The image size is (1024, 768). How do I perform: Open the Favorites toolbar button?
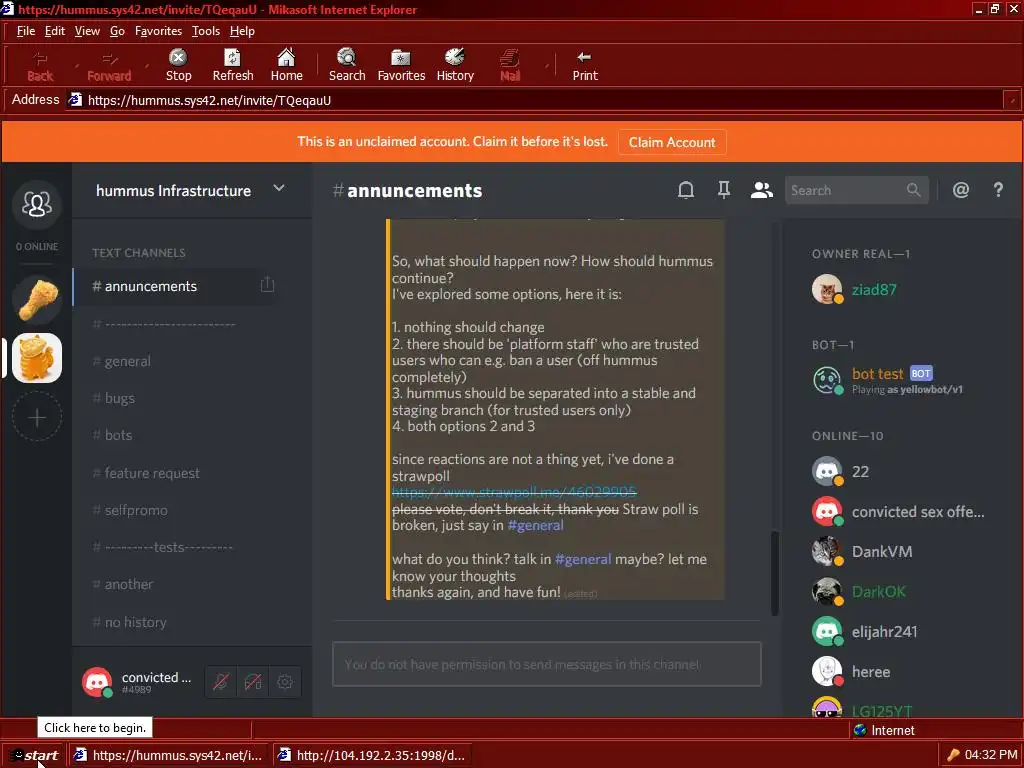pos(401,66)
